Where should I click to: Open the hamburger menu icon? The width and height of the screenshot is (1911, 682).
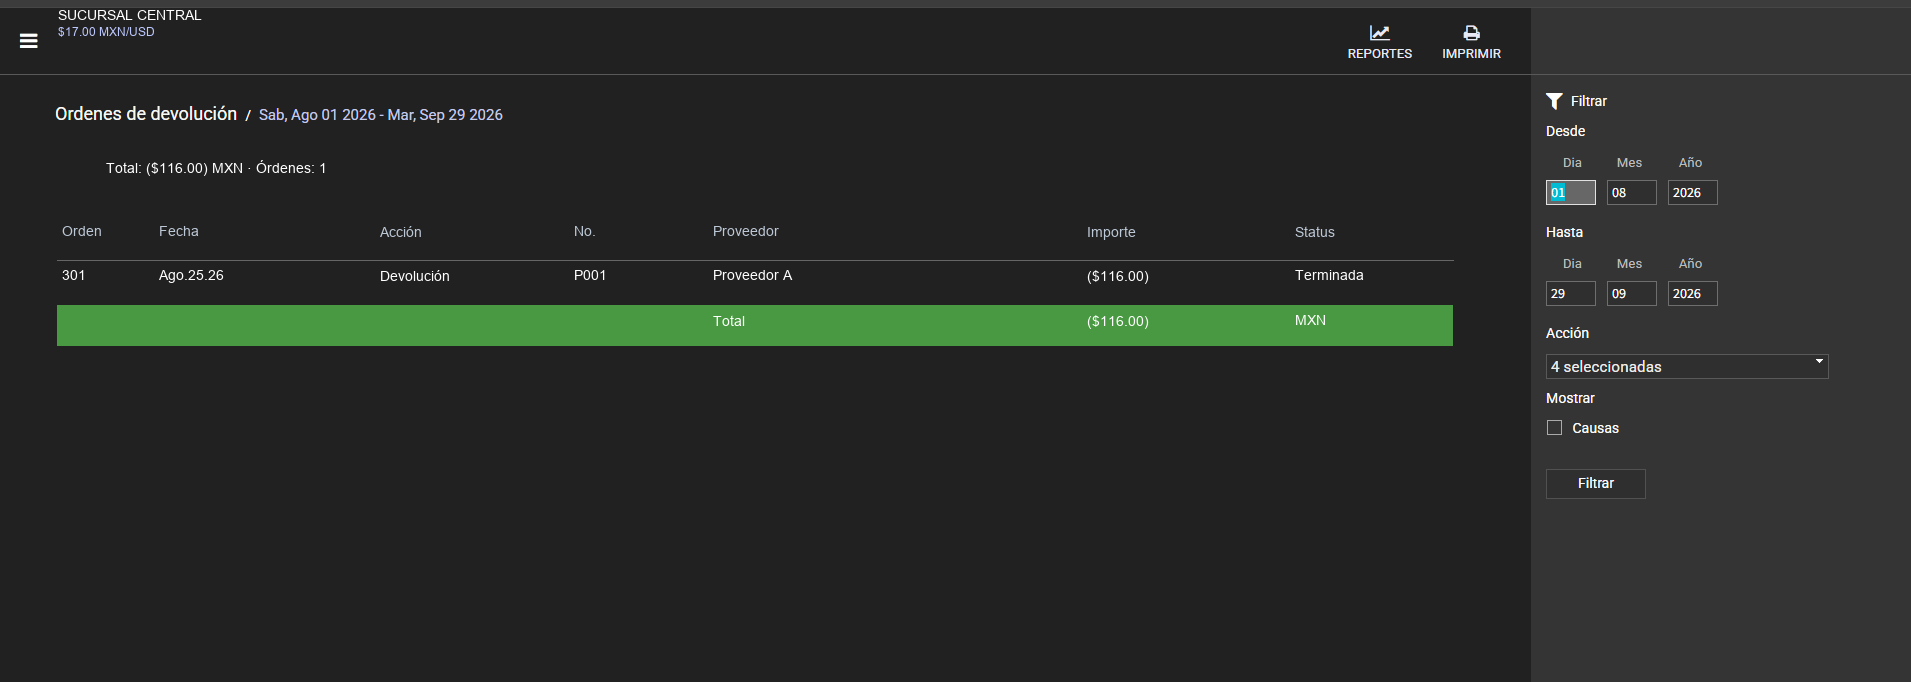[x=29, y=41]
